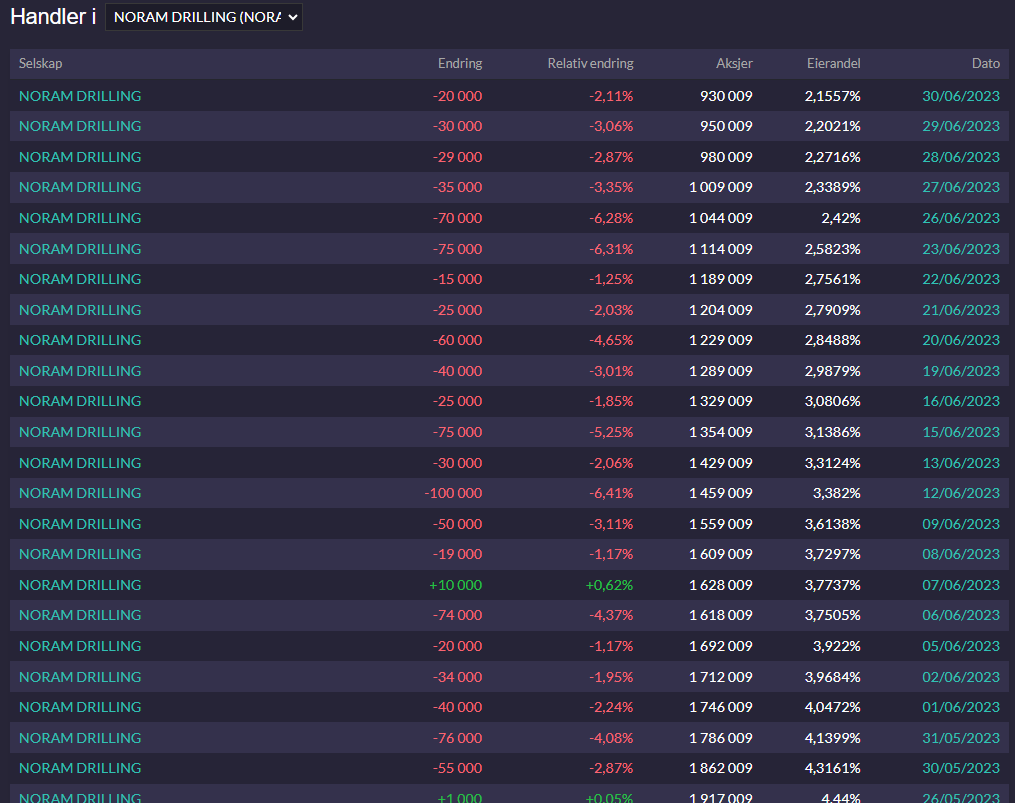Select the -76 000 change value
This screenshot has width=1015, height=803.
pyautogui.click(x=458, y=738)
